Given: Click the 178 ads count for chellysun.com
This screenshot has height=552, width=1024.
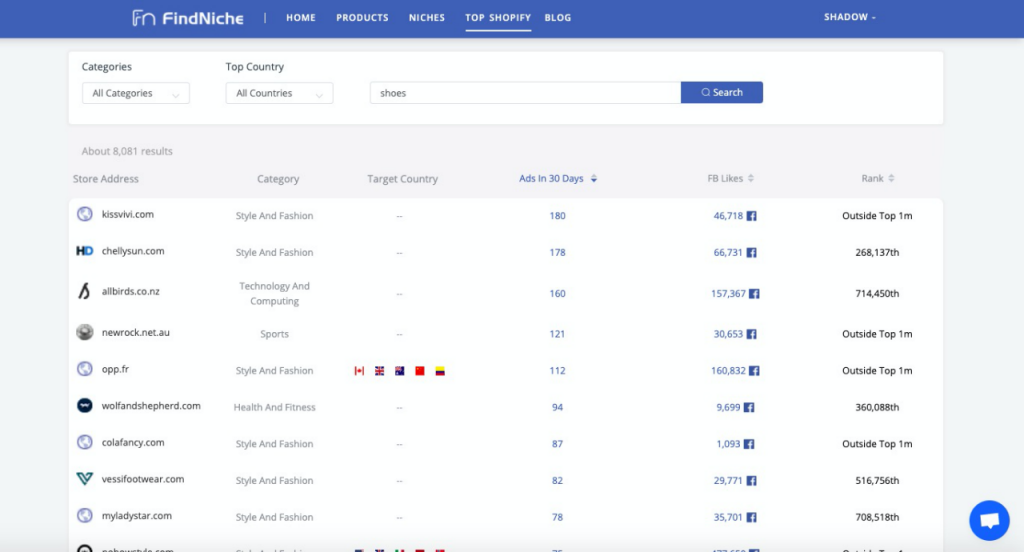Looking at the screenshot, I should pyautogui.click(x=557, y=252).
